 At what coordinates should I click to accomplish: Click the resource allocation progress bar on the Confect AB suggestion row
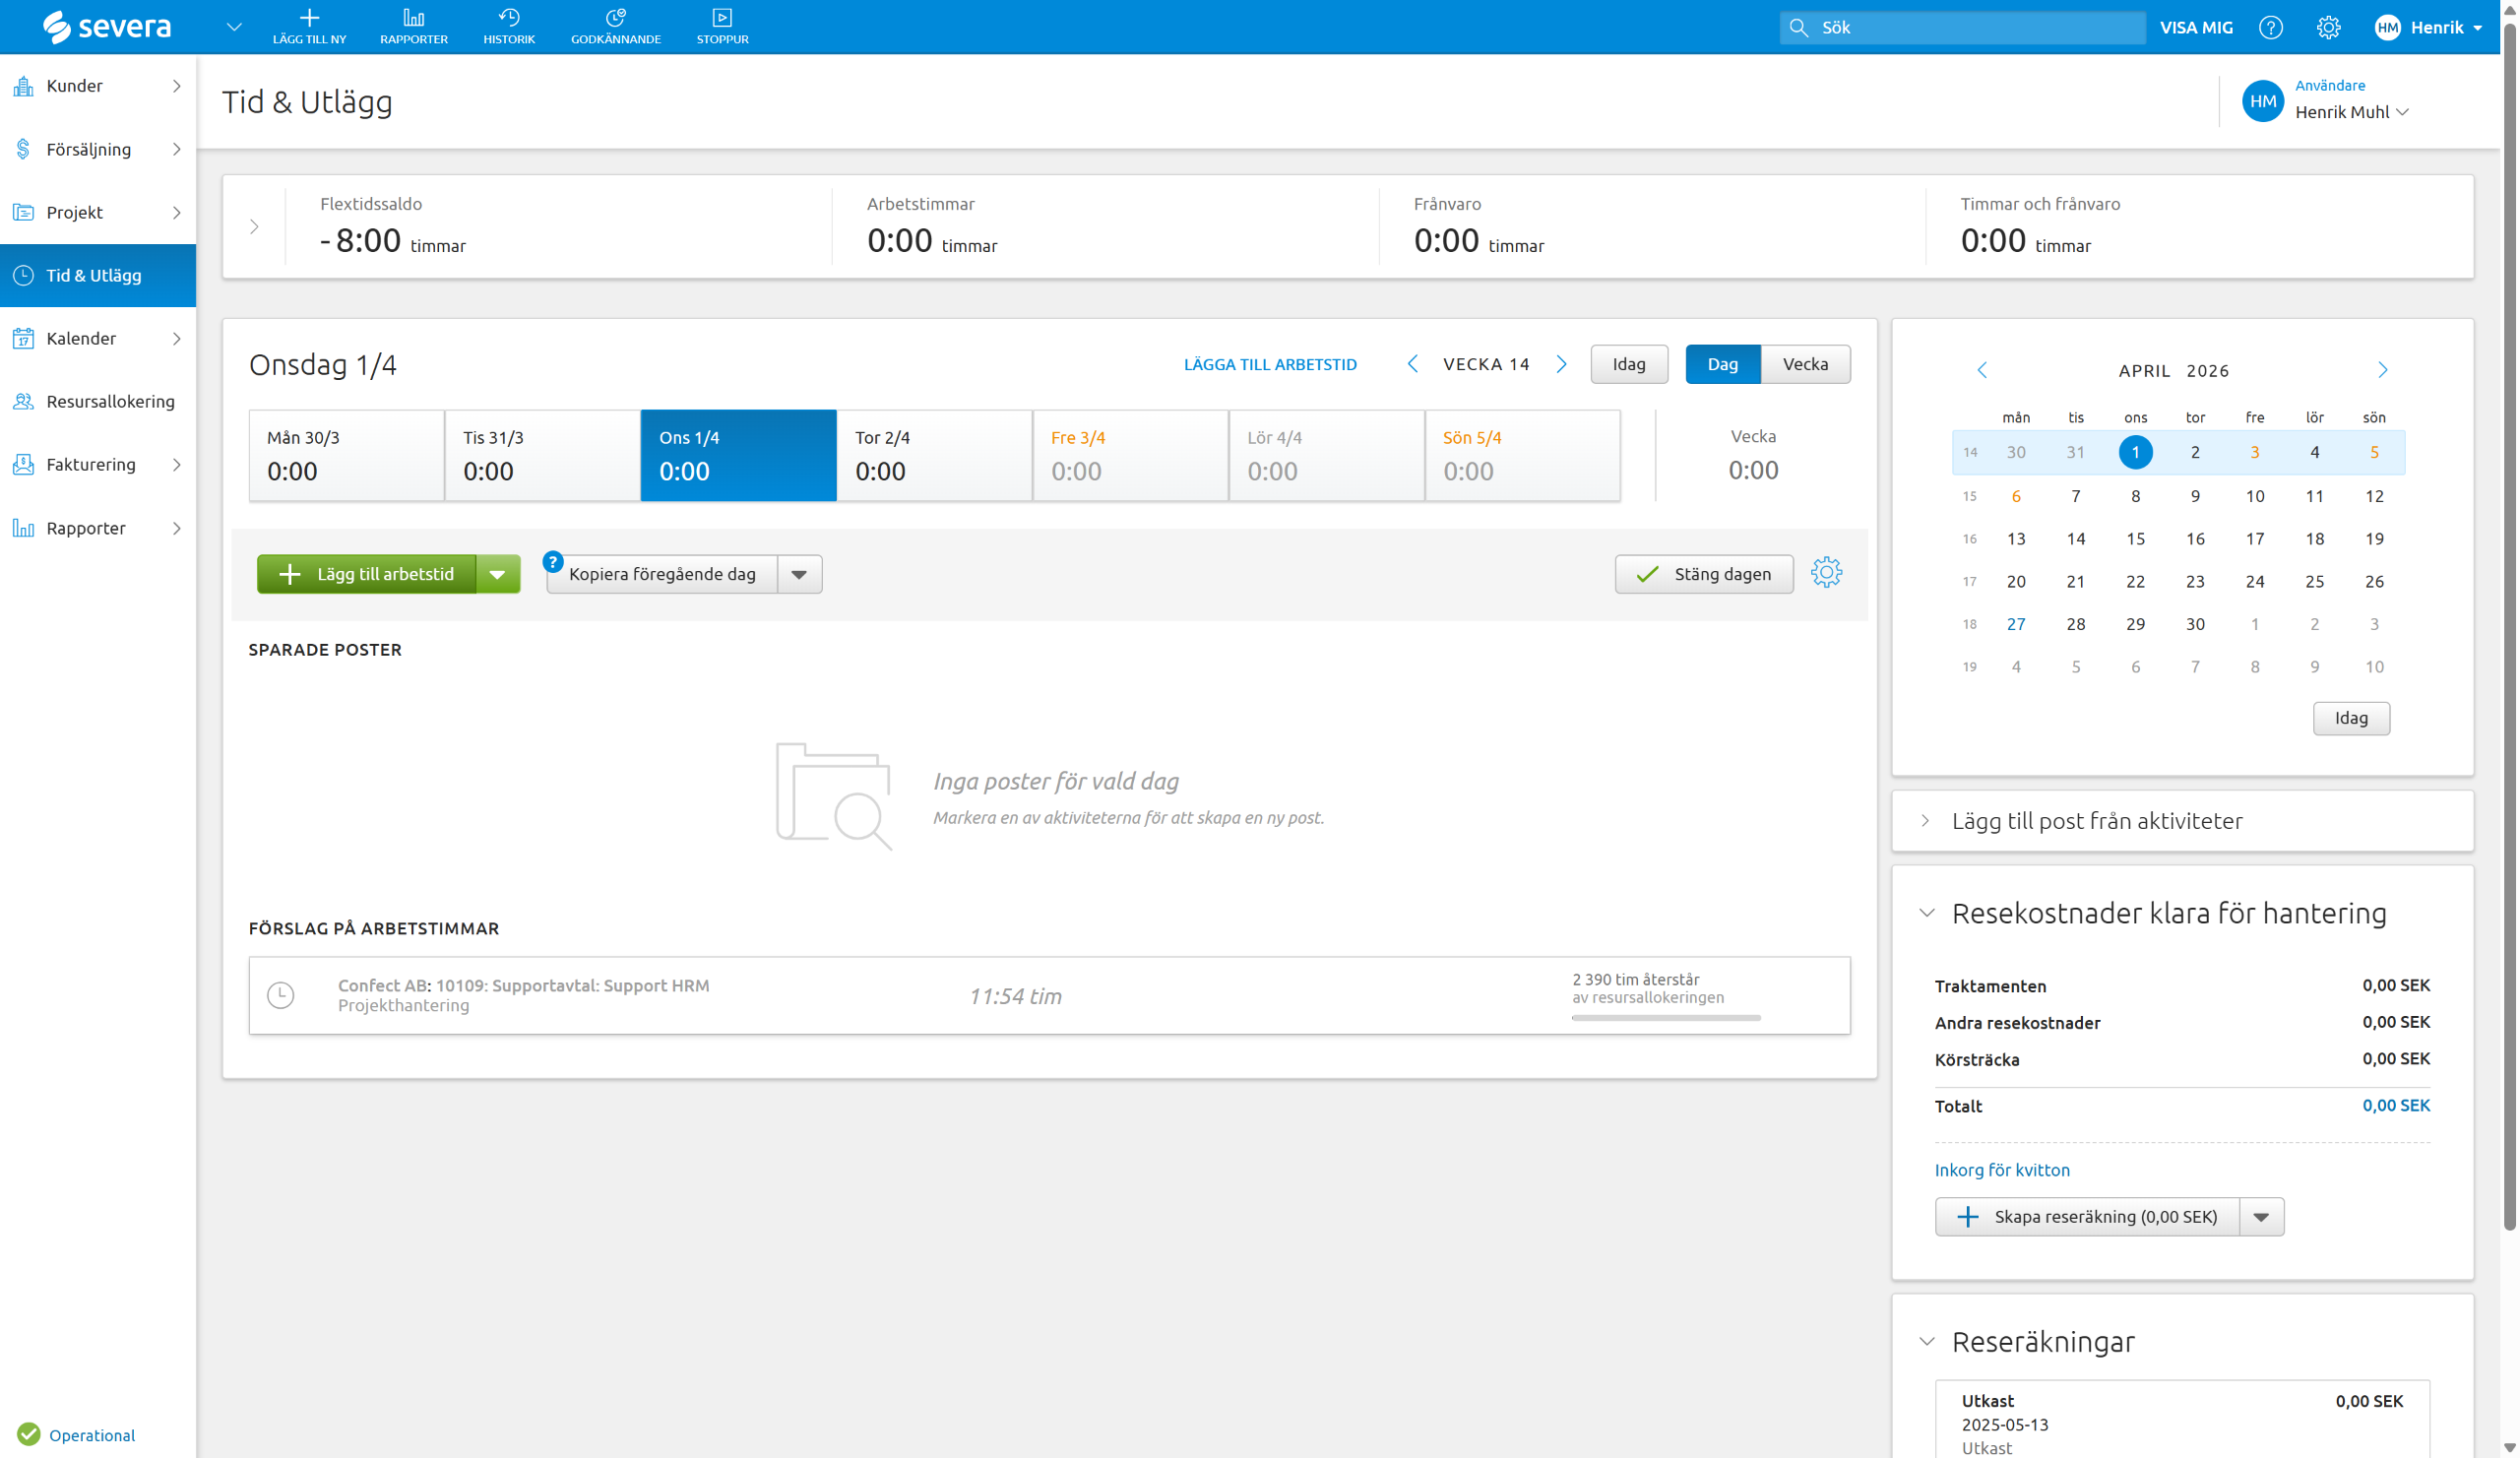tap(1665, 1018)
